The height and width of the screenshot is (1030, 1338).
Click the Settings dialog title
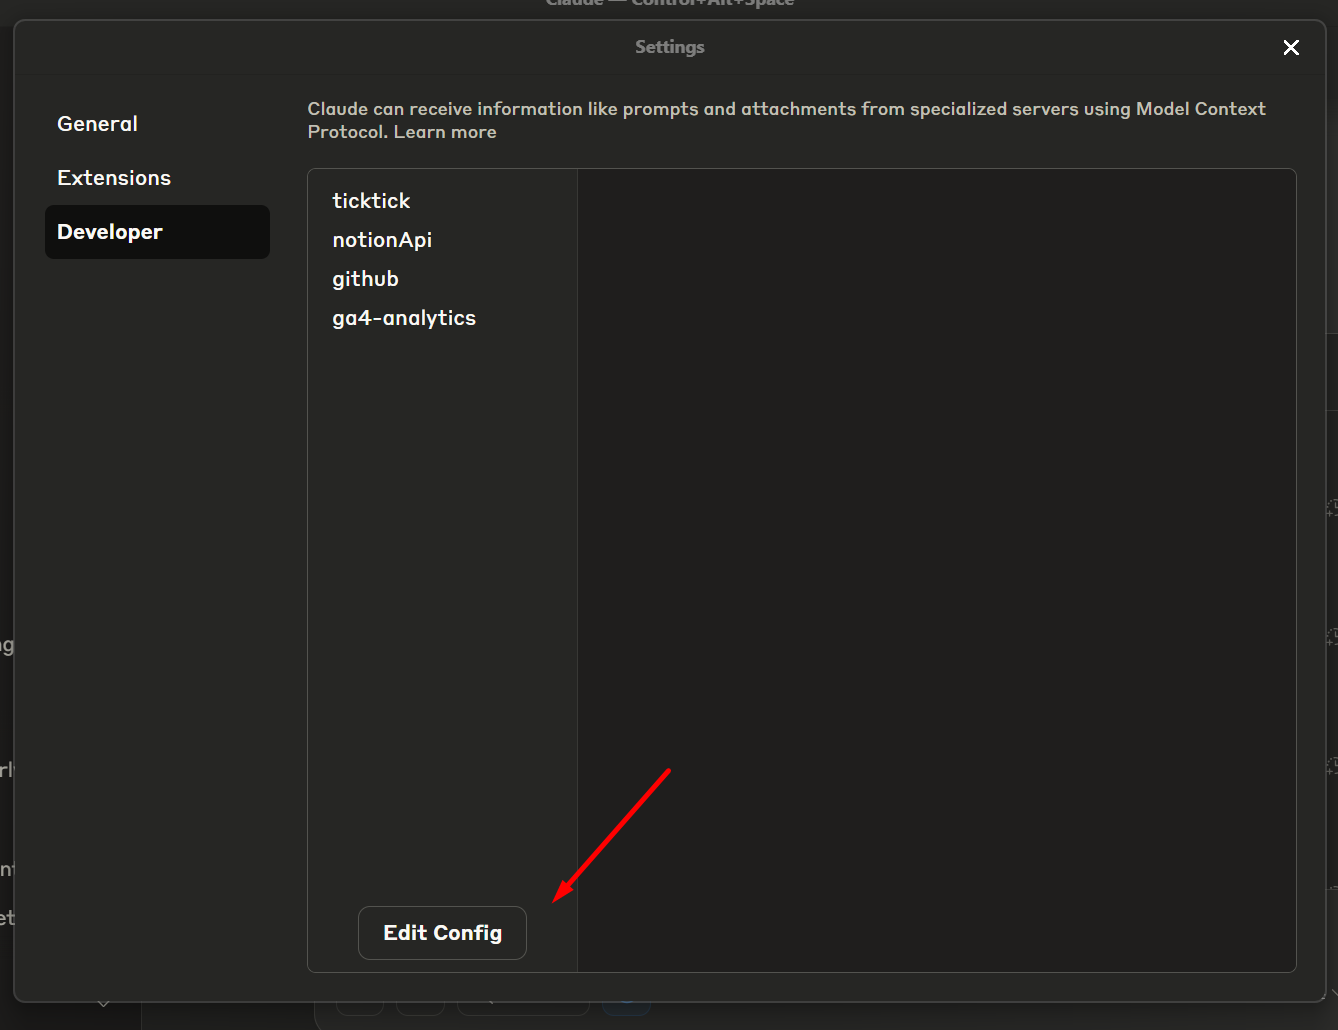click(x=669, y=47)
